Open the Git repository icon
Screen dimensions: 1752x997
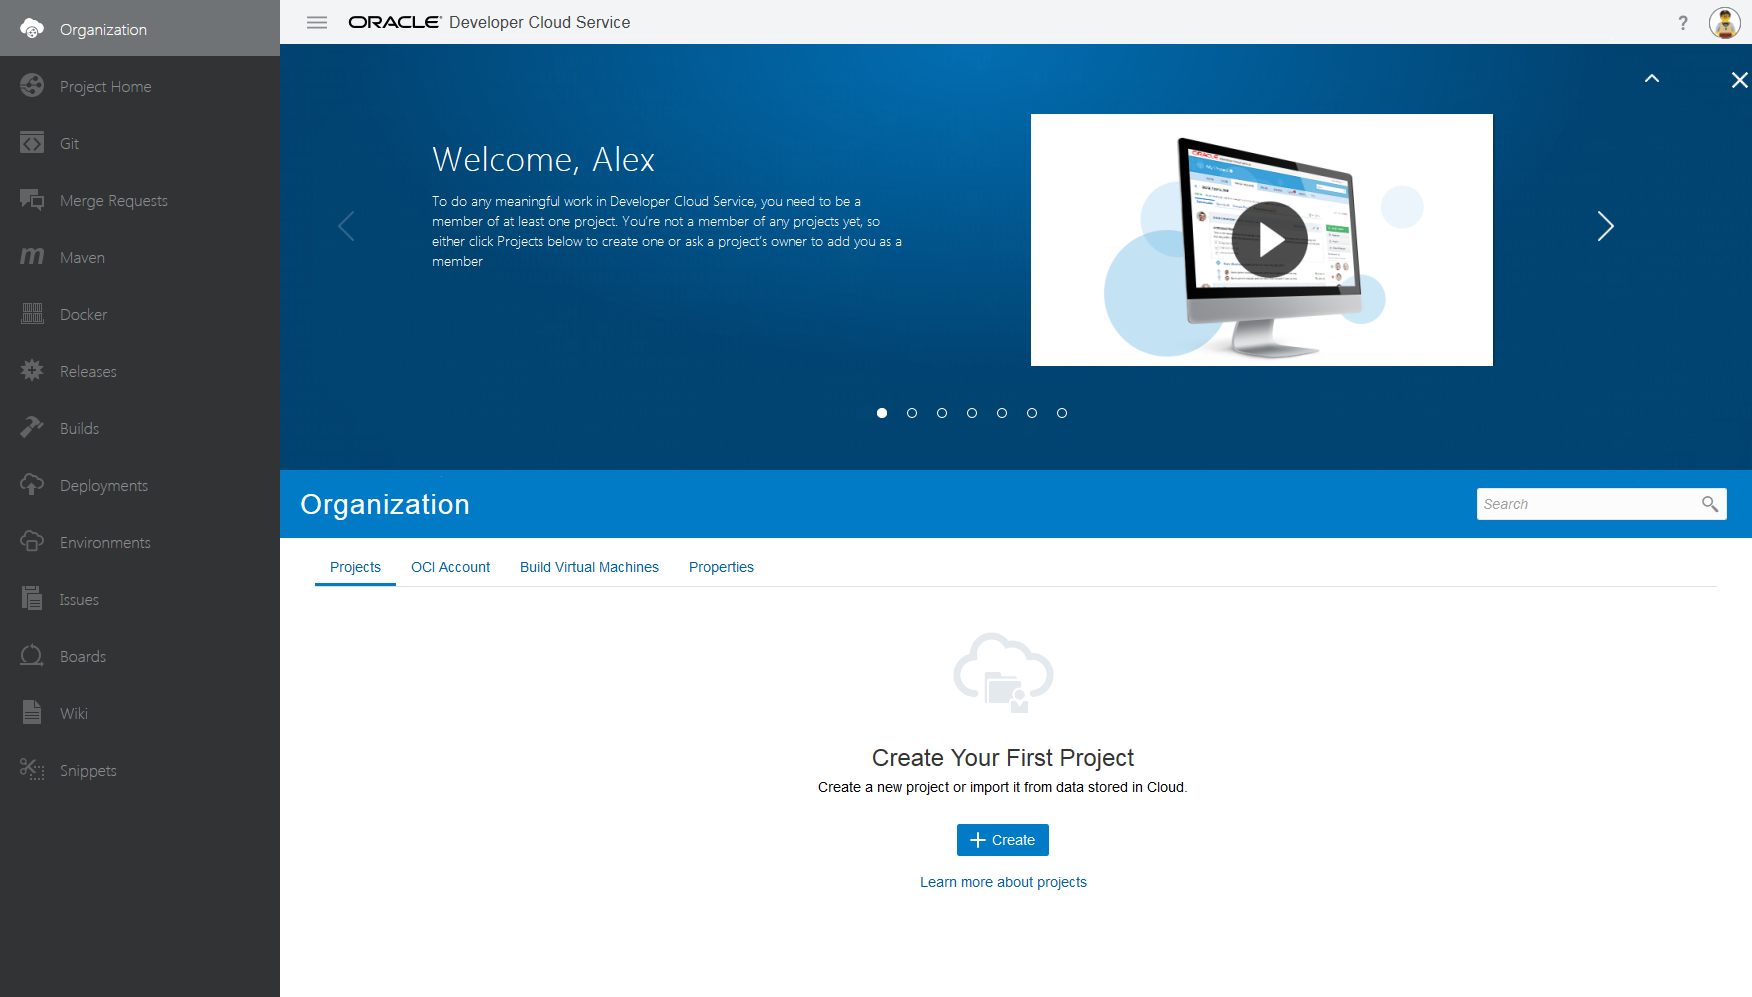point(32,143)
